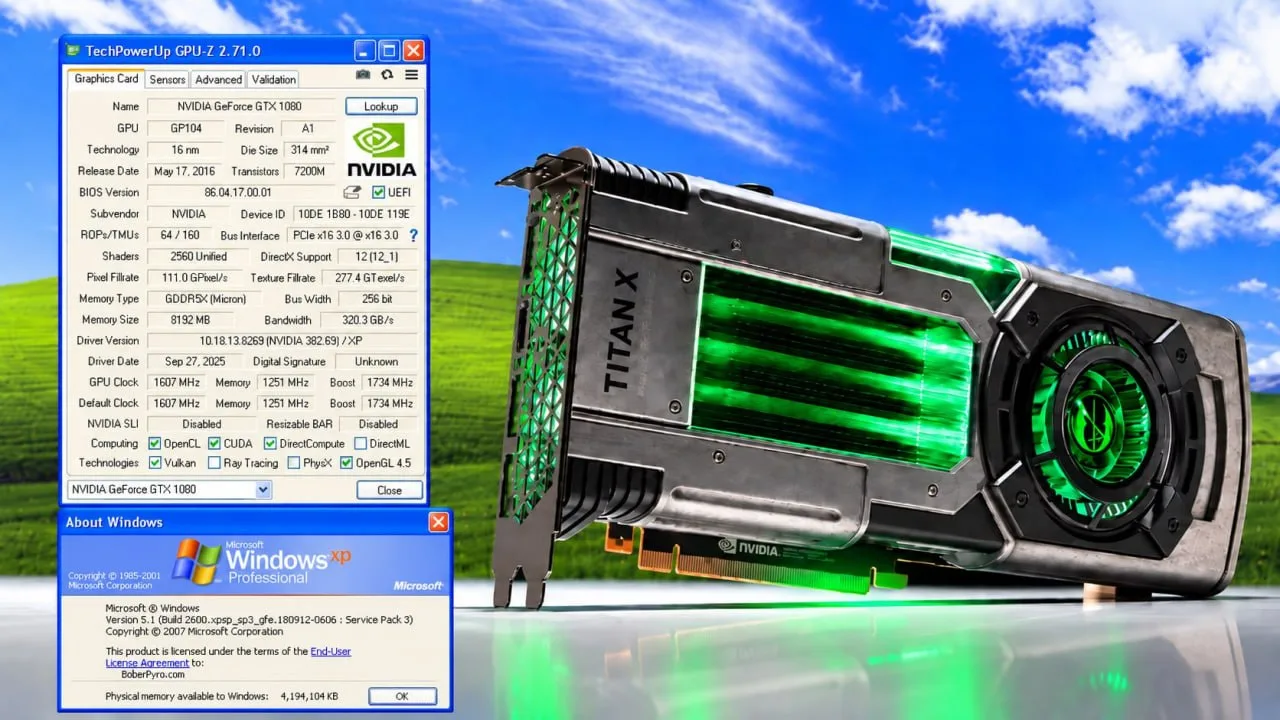Toggle the UEFI checkbox
This screenshot has width=1280, height=720.
pos(378,192)
